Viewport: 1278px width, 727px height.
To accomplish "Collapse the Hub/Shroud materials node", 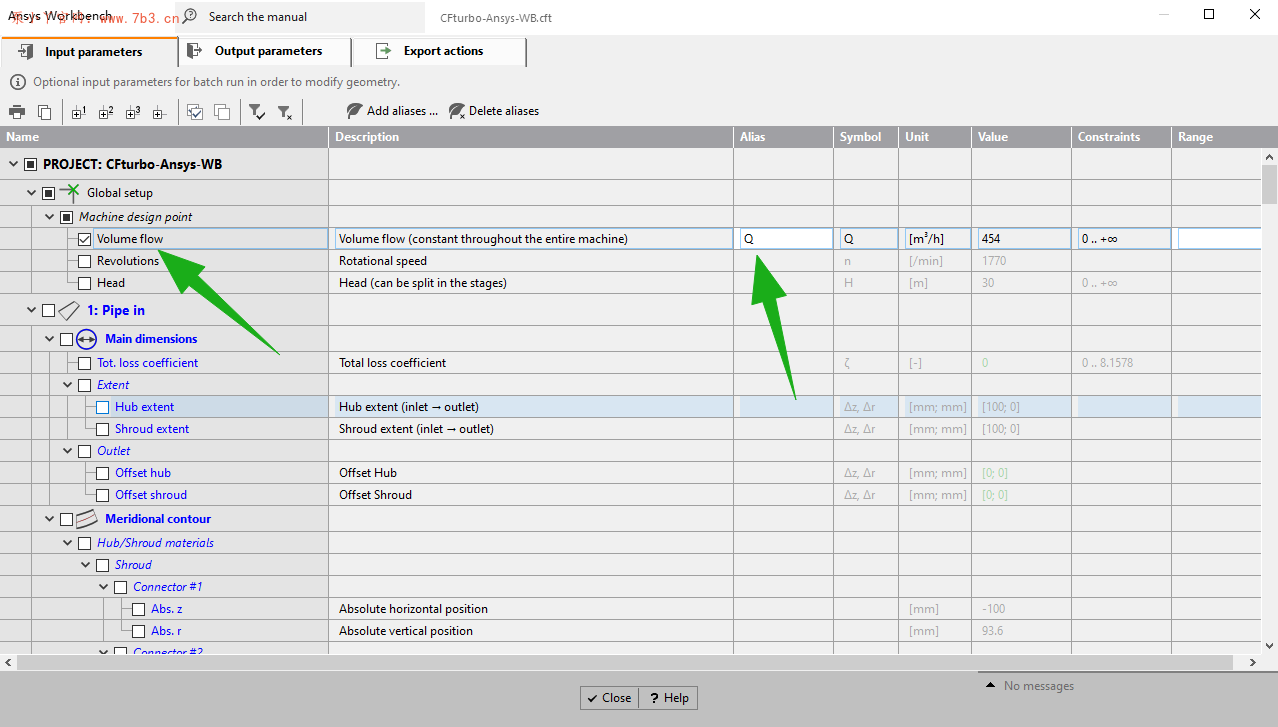I will 67,543.
